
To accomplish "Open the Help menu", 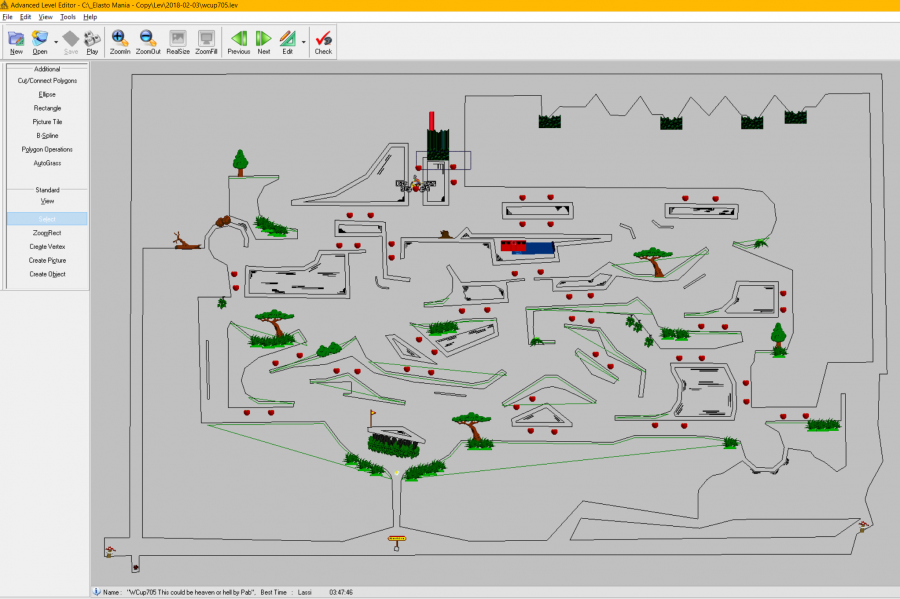I will (90, 17).
